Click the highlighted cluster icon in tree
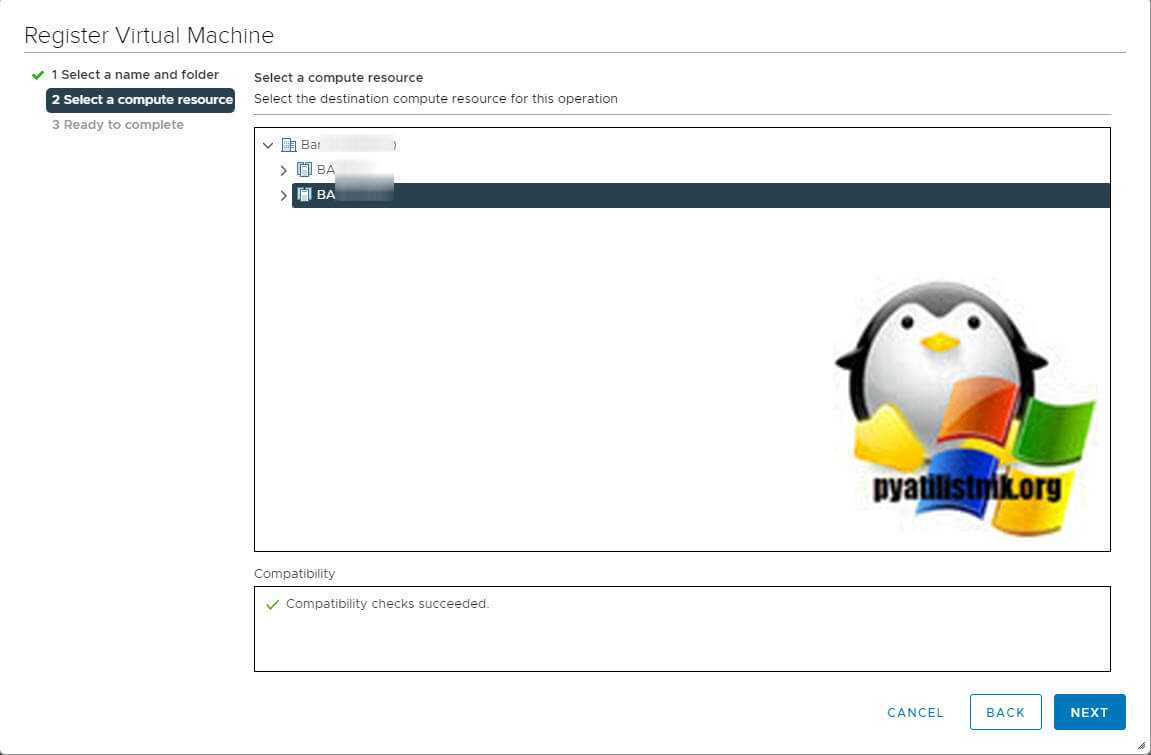The image size is (1151, 755). [x=305, y=195]
